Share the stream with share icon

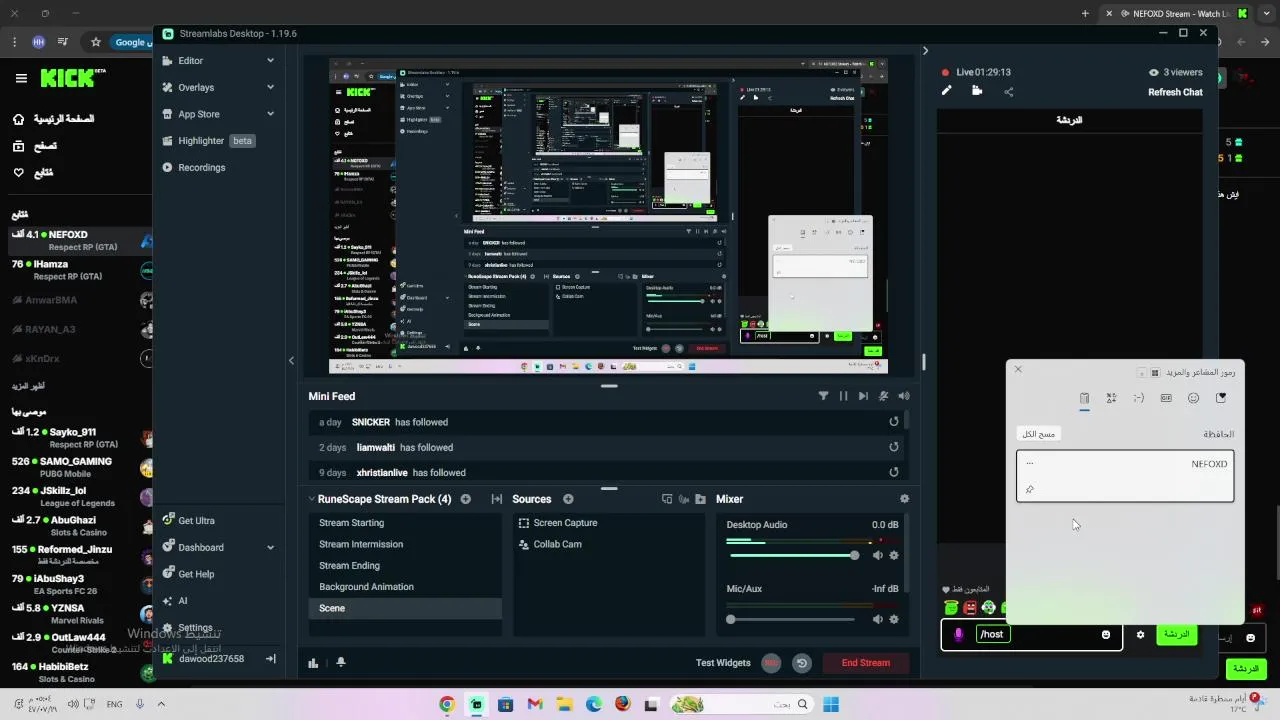1008,92
